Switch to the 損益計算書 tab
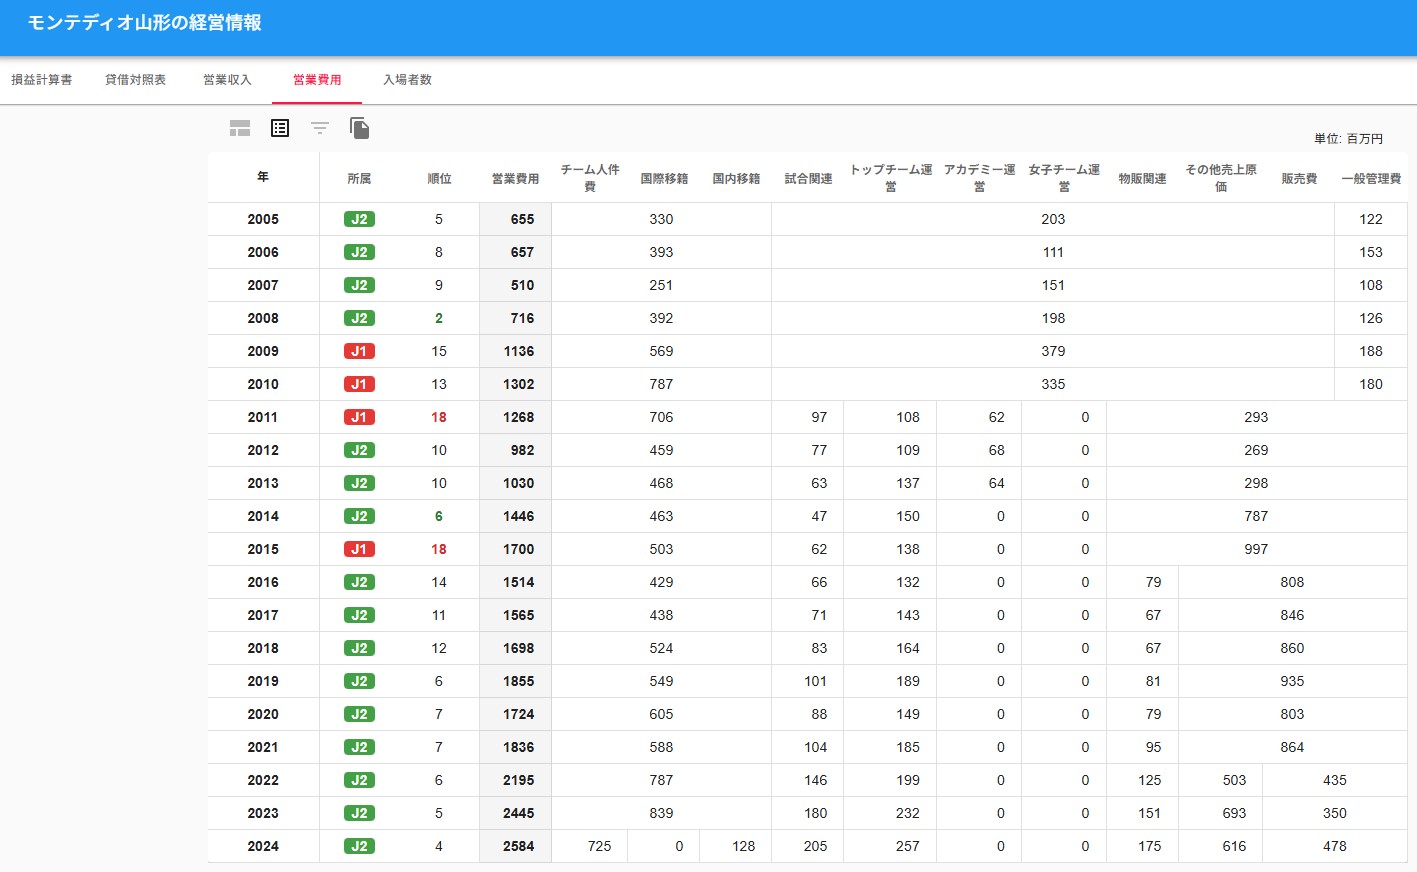This screenshot has width=1417, height=872. (42, 80)
